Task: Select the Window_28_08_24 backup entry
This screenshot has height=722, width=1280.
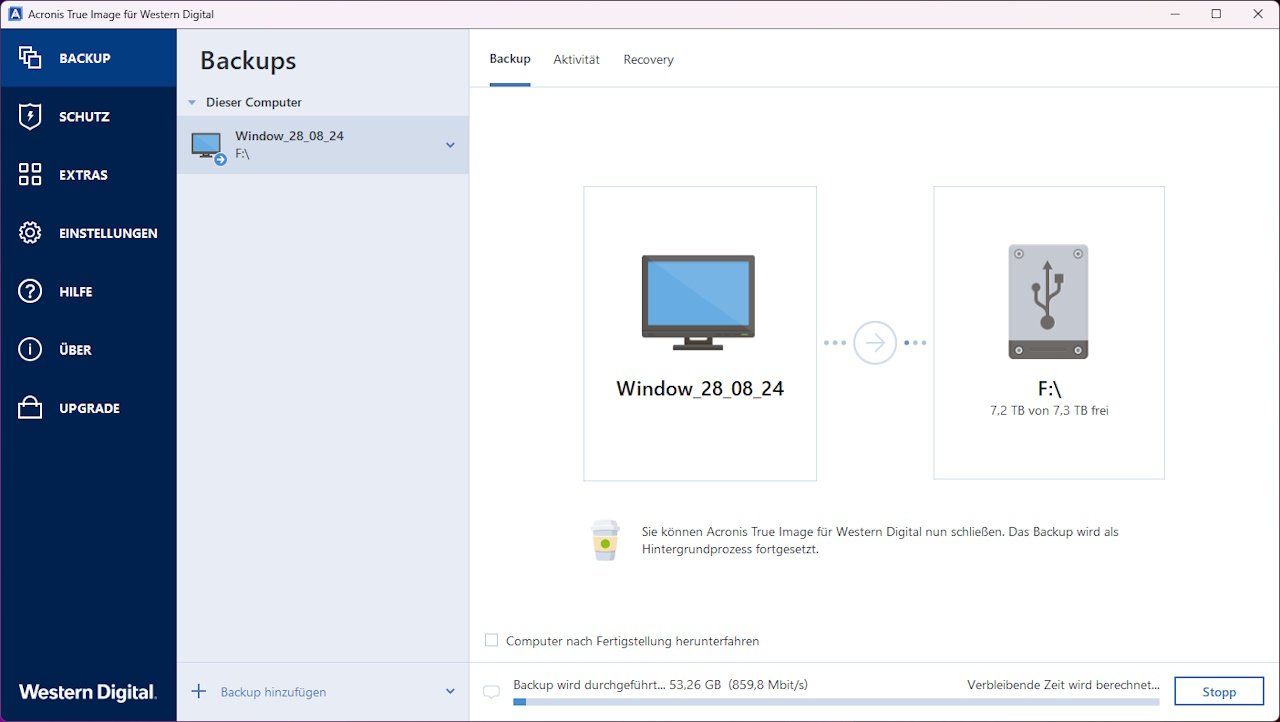Action: [x=323, y=145]
